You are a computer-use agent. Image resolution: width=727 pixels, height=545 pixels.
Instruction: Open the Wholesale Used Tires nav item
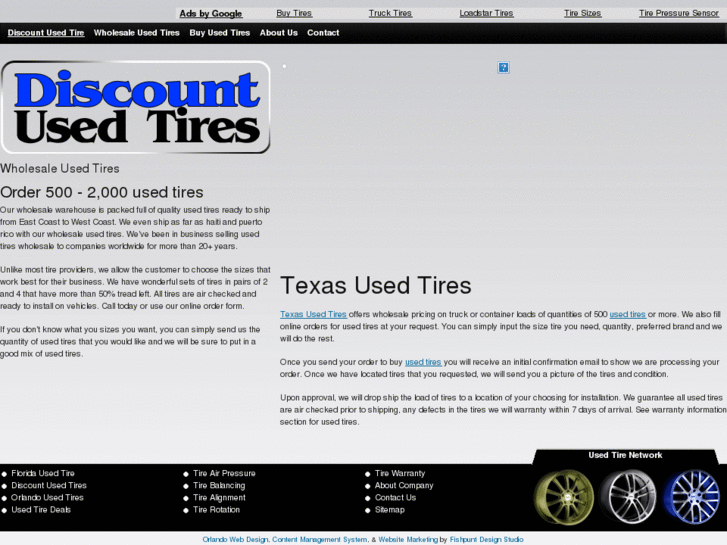(136, 33)
